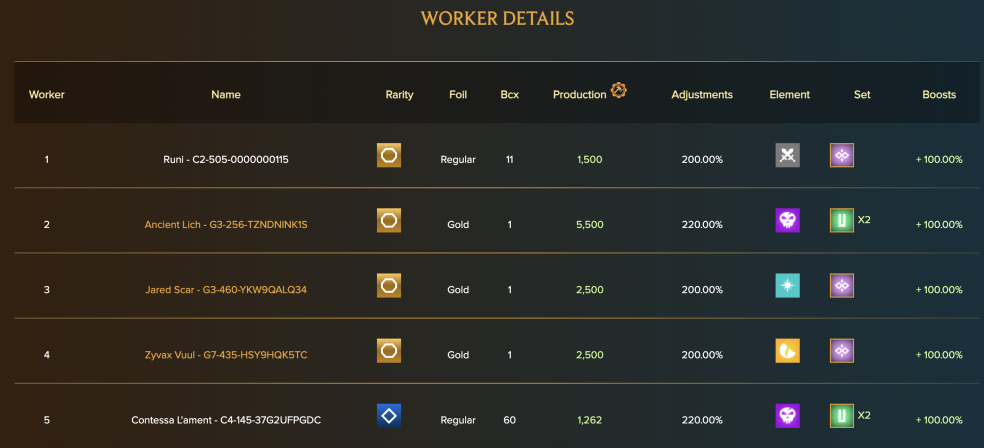Click Jared Scar's teal star element icon
This screenshot has height=448, width=984.
pyautogui.click(x=788, y=285)
